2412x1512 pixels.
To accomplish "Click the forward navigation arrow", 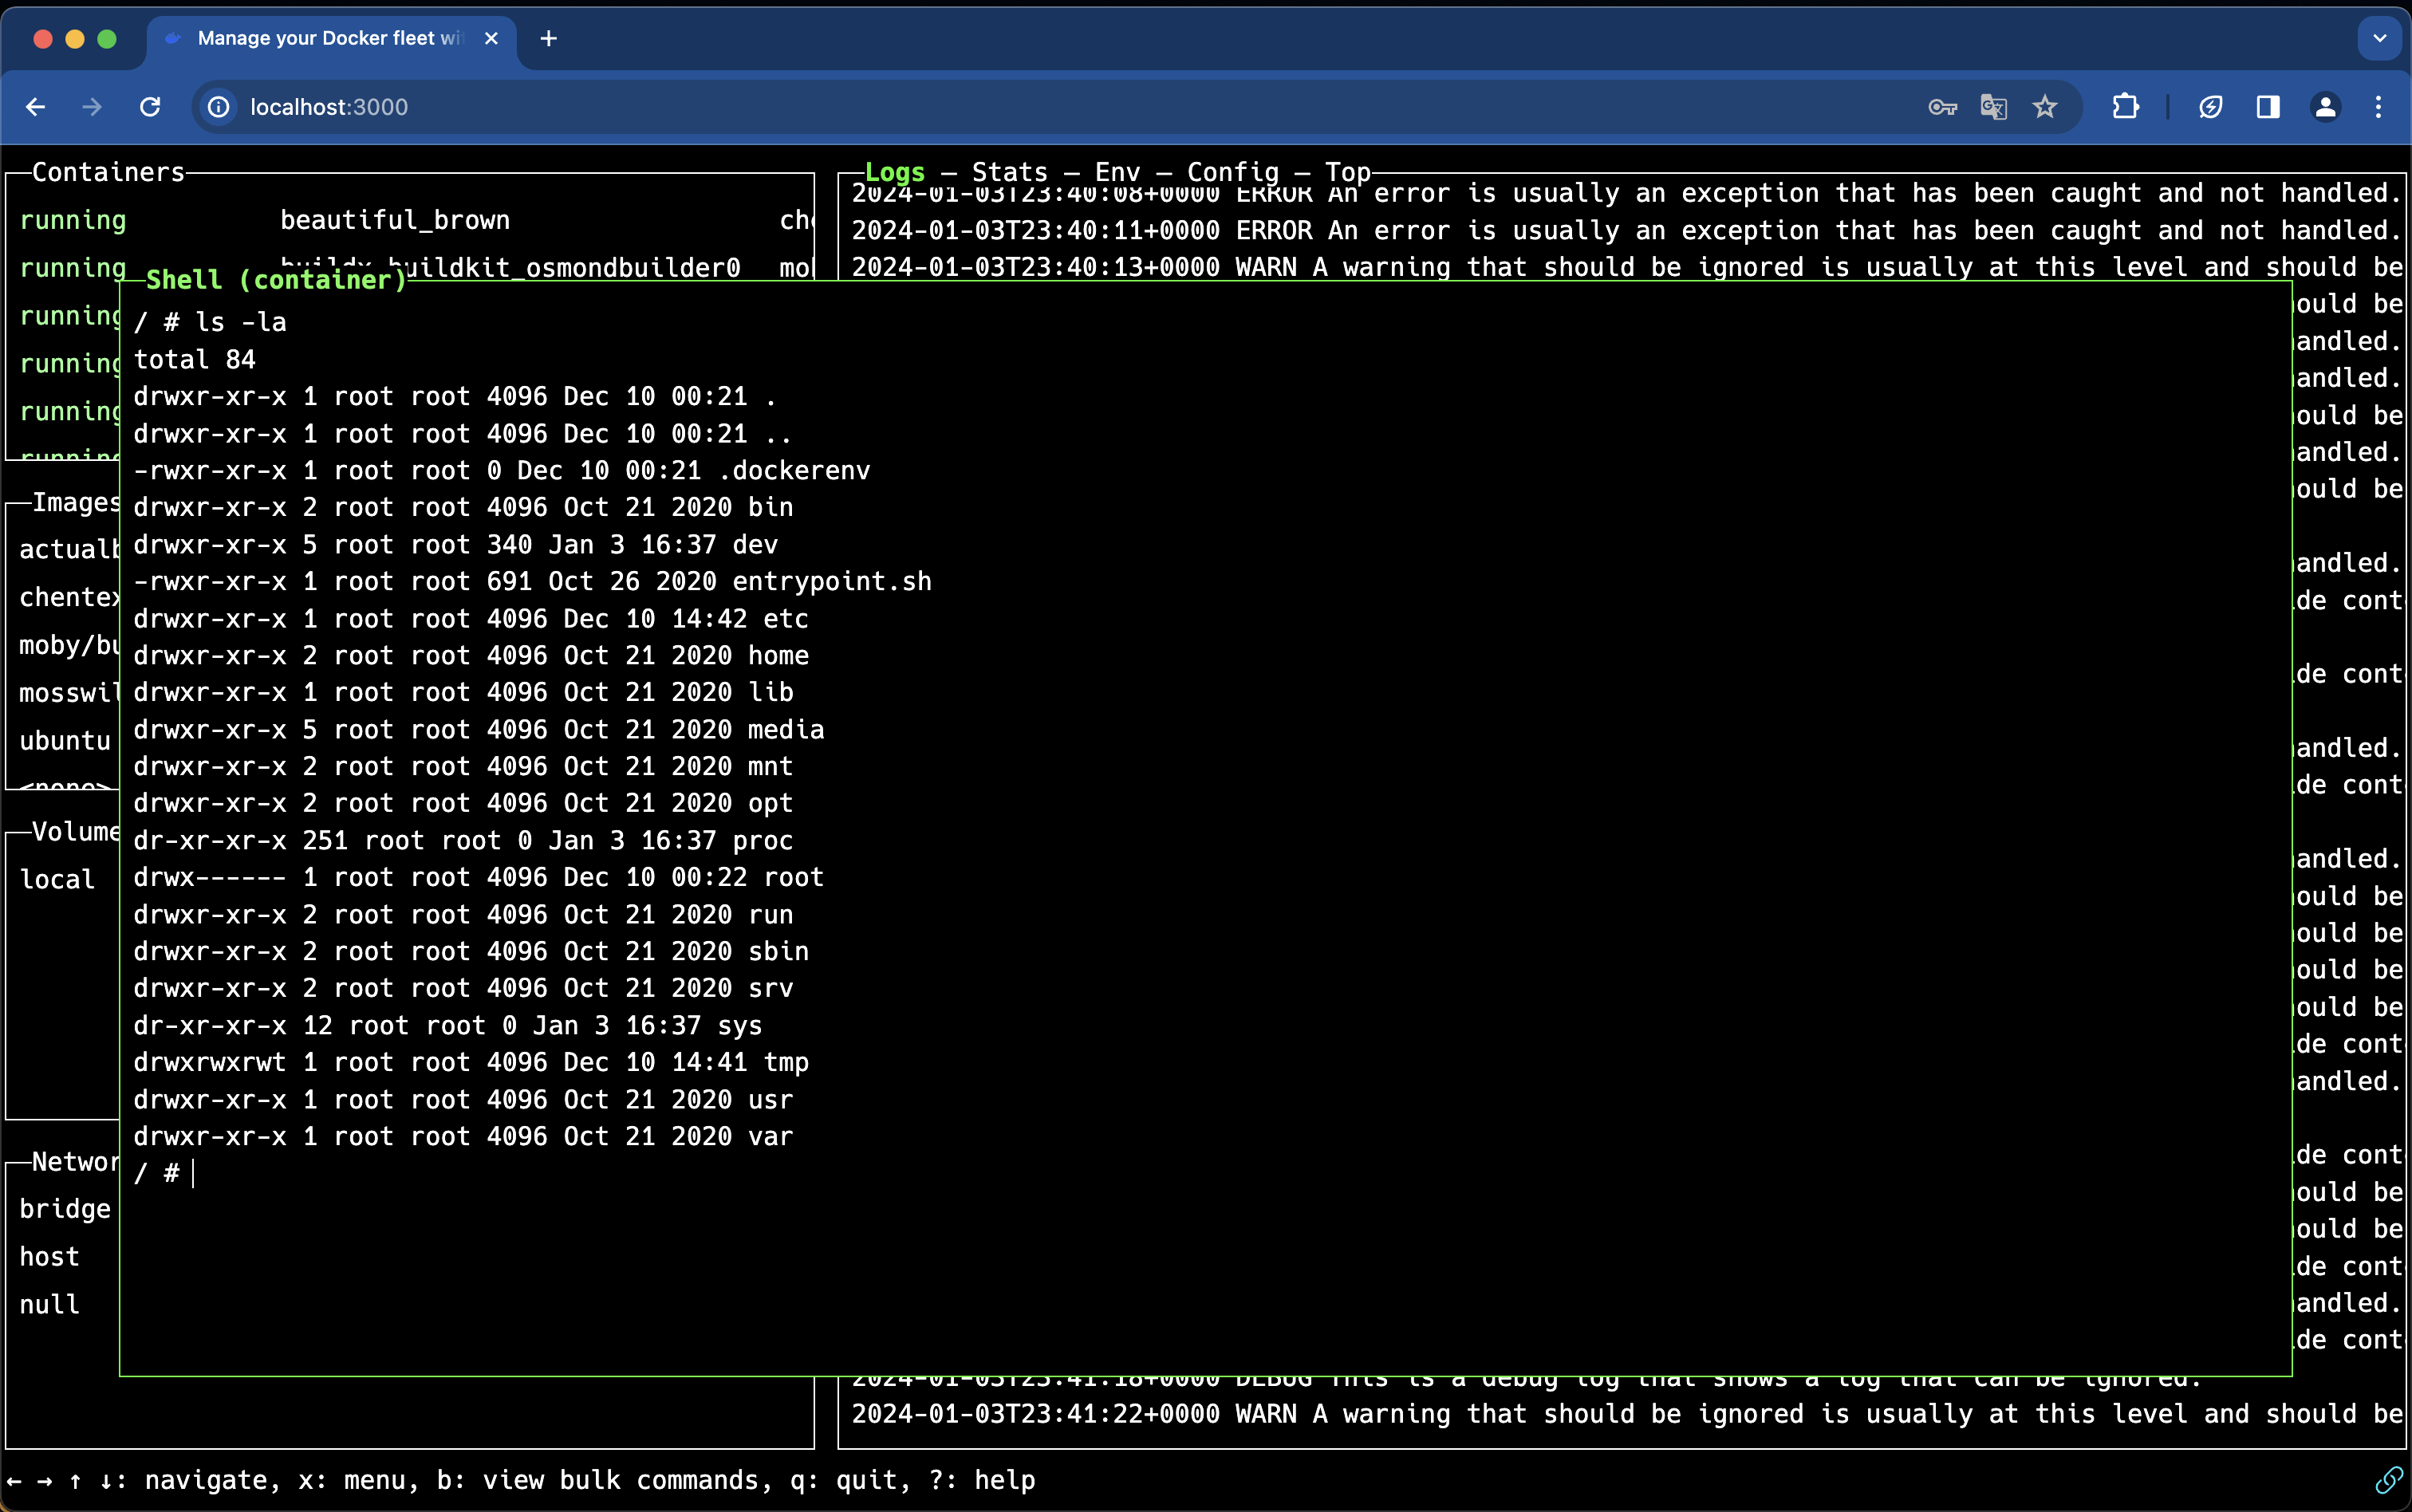I will 92,107.
